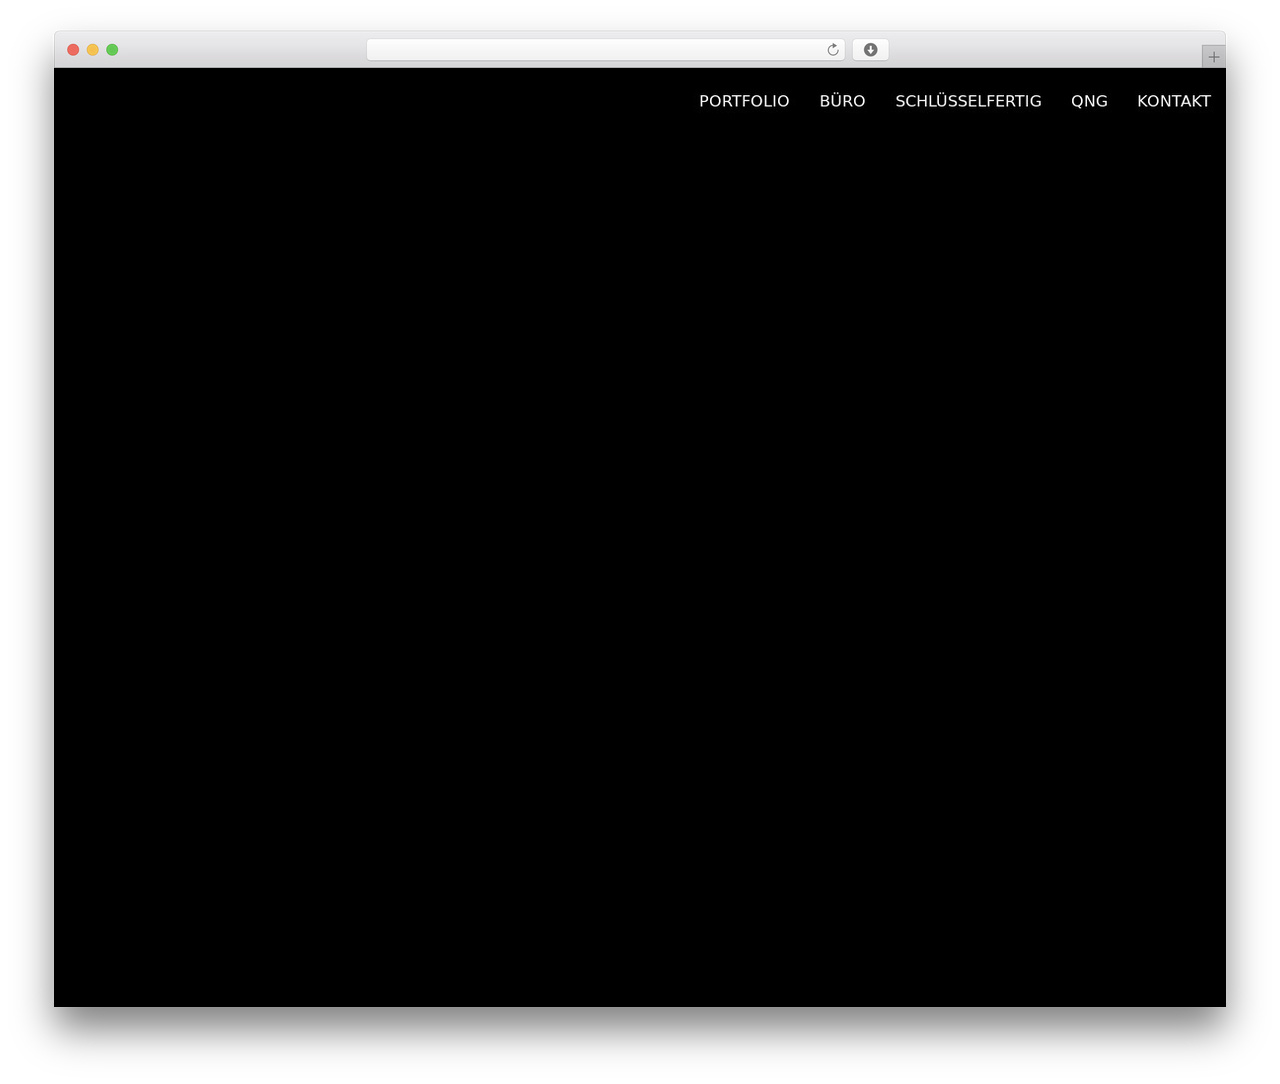Viewport: 1280px width, 1084px height.
Task: Open the PORTFOLIO menu item
Action: click(744, 101)
